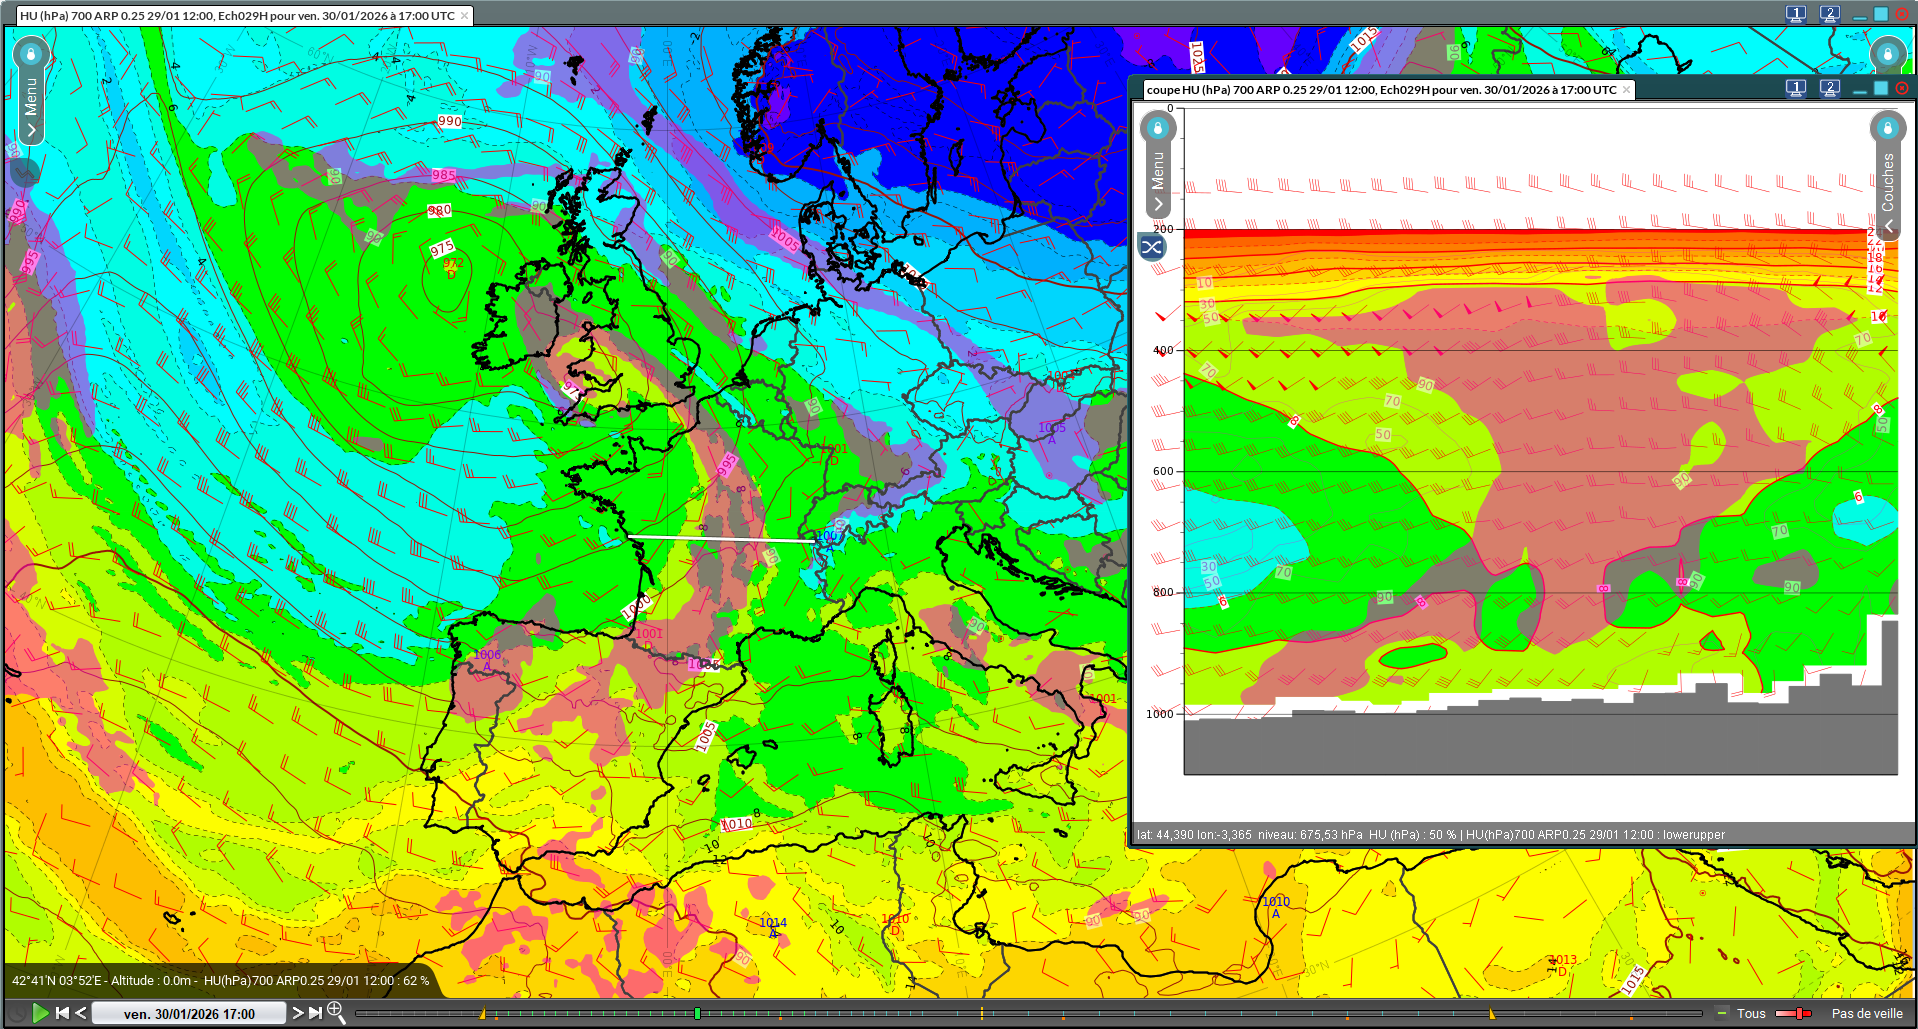Toggle the main map Menu padlock
This screenshot has width=1918, height=1029.
[31, 53]
